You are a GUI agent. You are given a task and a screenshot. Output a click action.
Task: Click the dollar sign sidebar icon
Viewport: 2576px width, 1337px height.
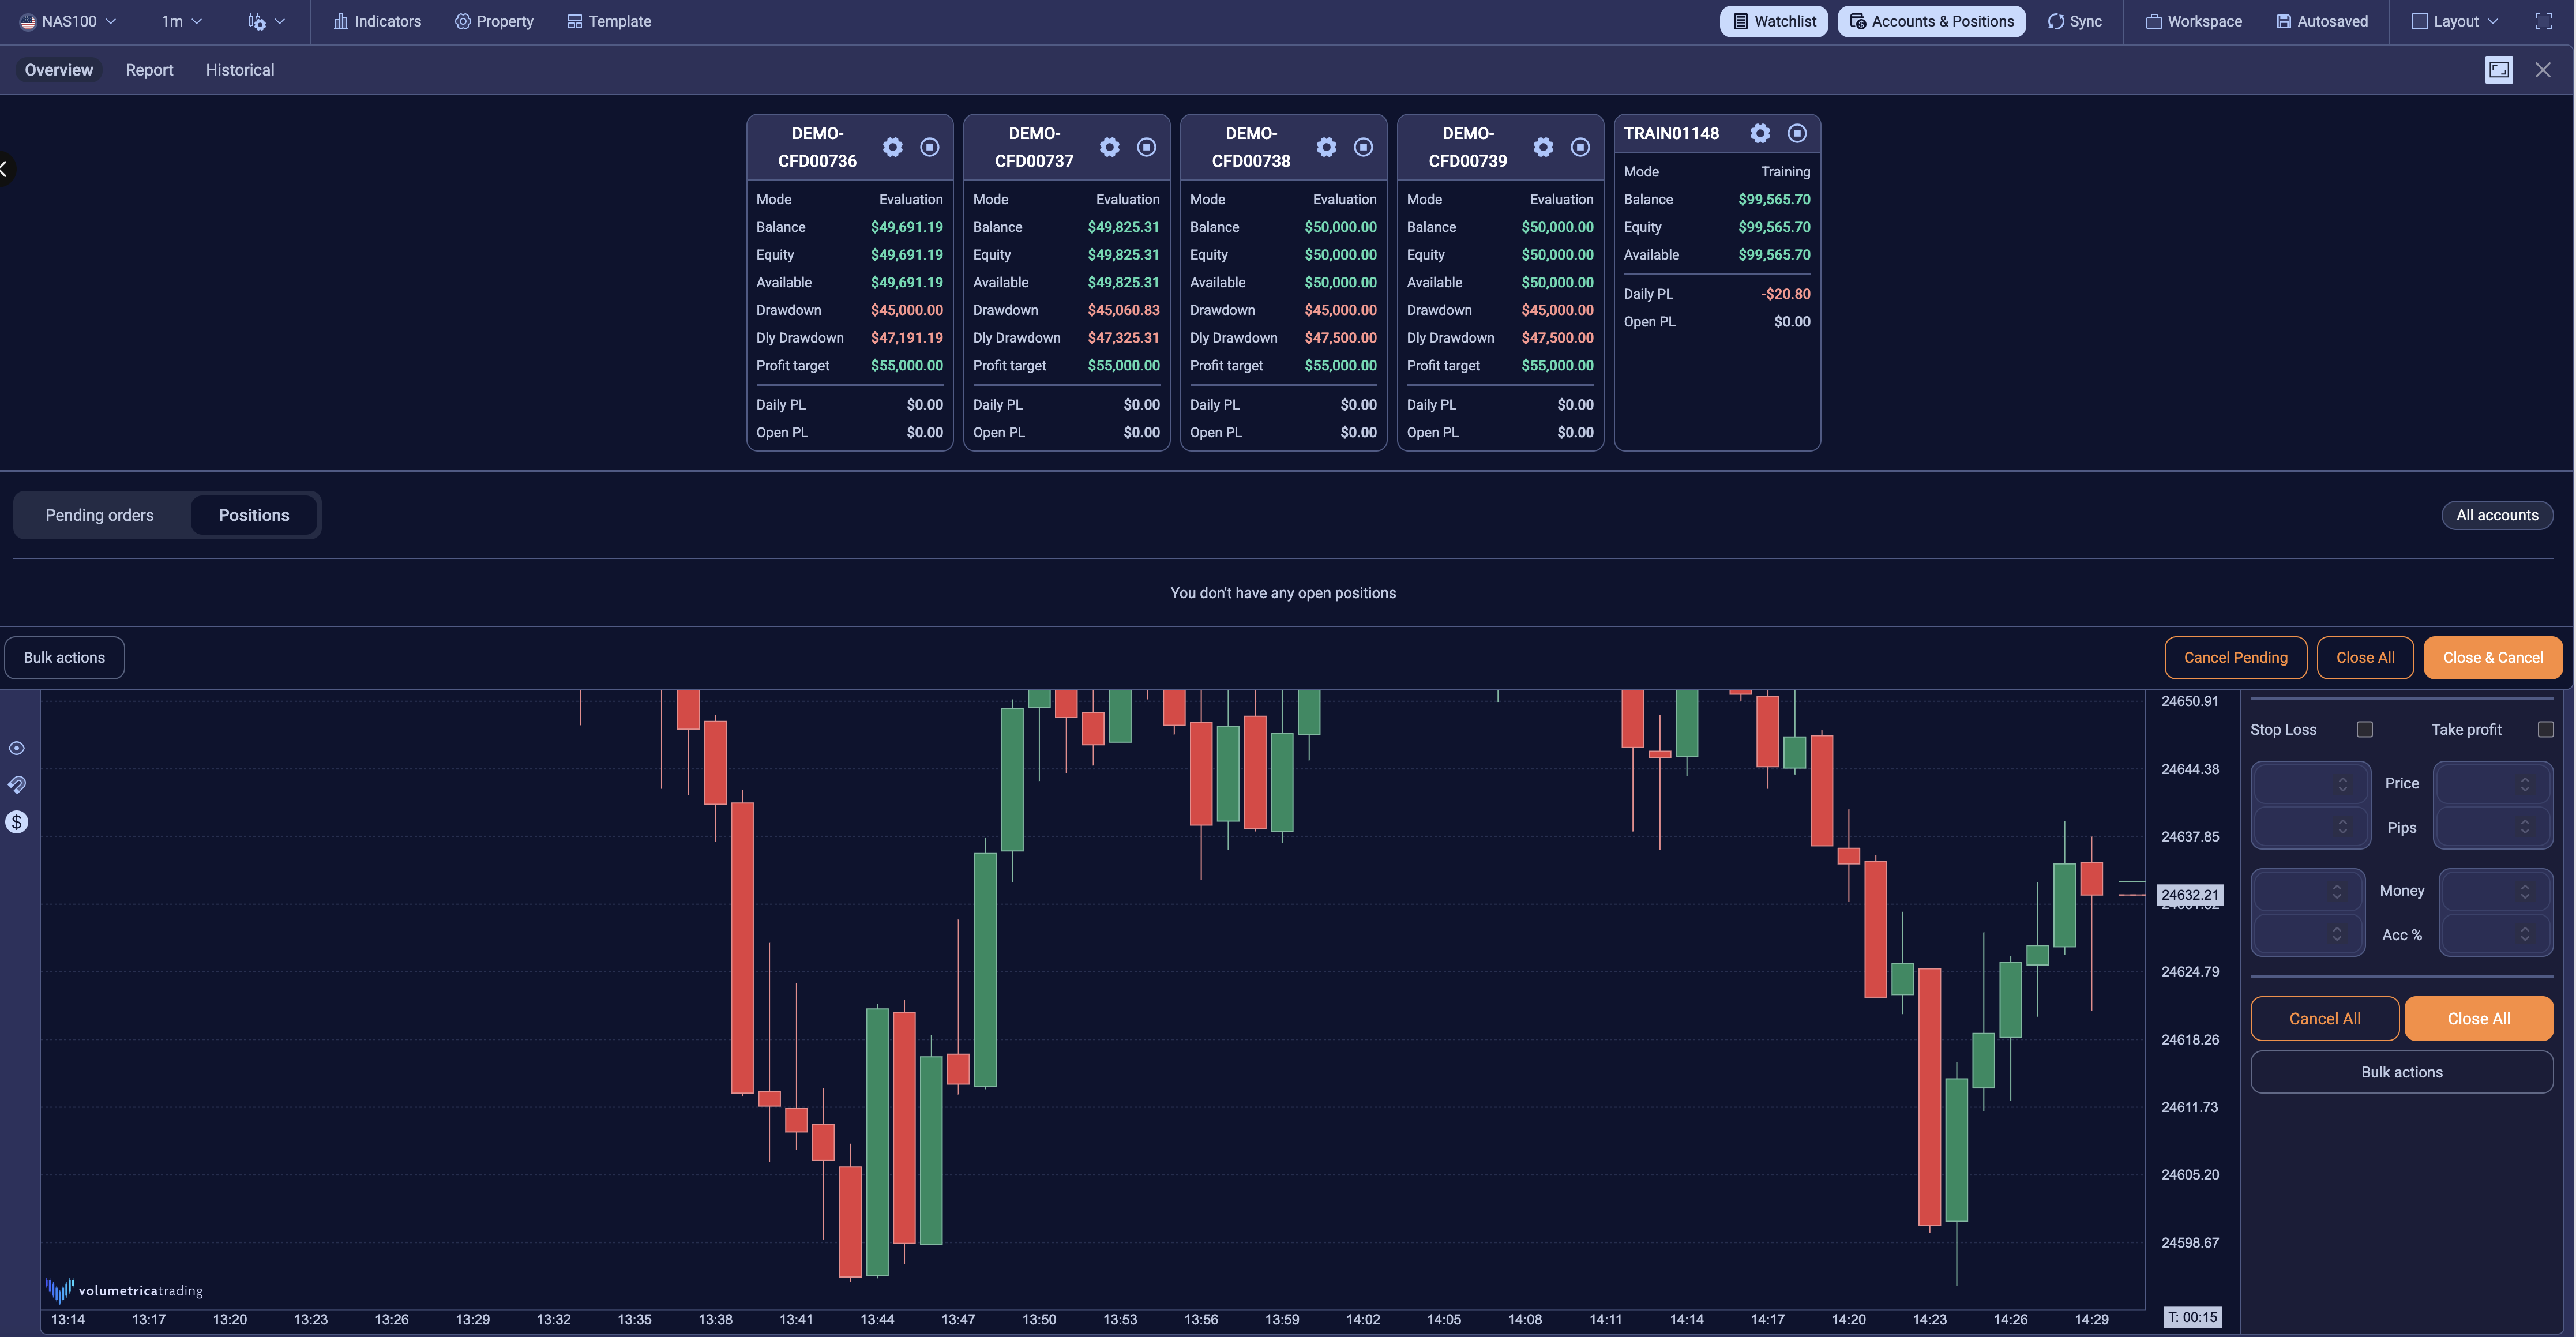[x=17, y=822]
